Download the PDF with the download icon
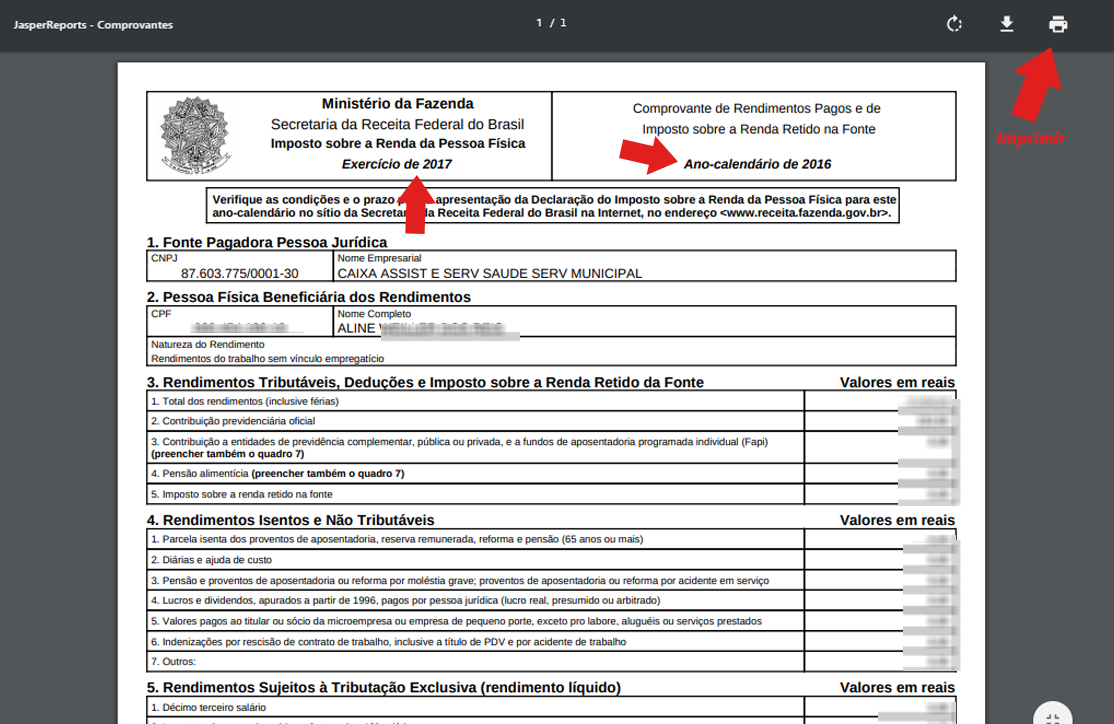The height and width of the screenshot is (724, 1114). coord(1006,24)
